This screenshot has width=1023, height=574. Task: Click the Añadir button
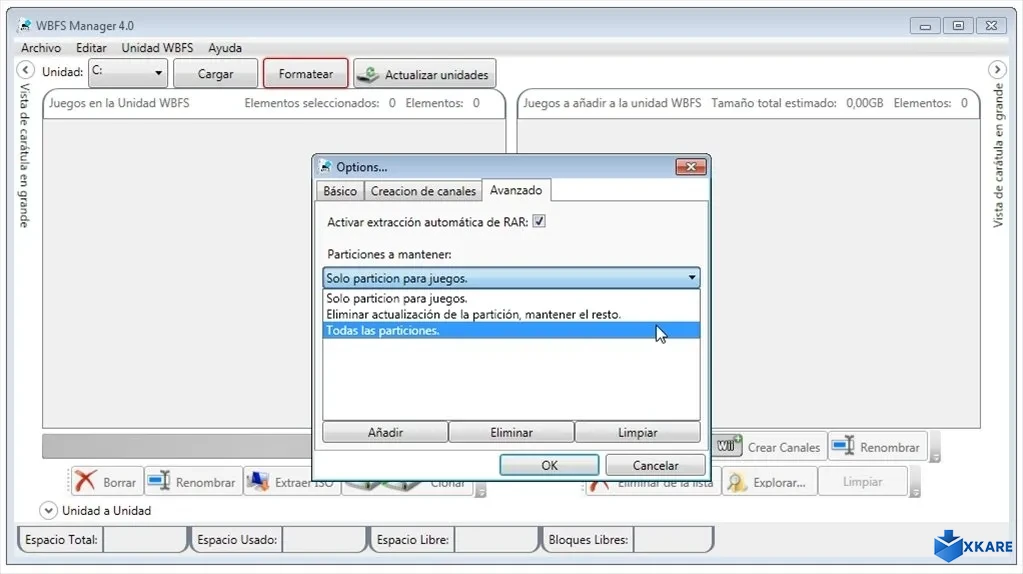tap(385, 432)
